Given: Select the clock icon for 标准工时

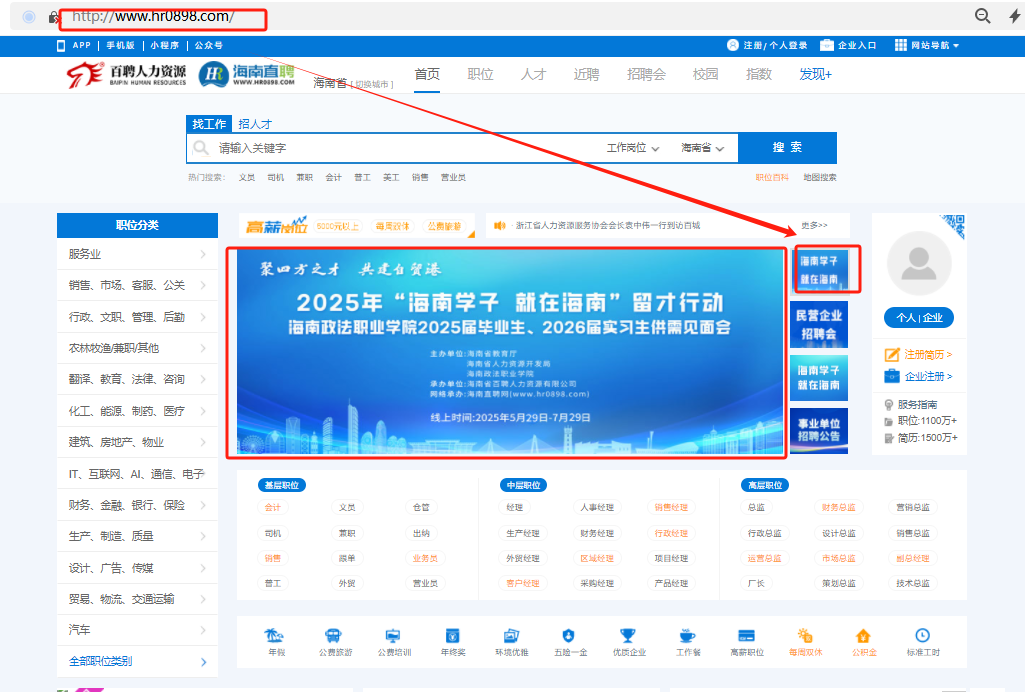Looking at the screenshot, I should (x=921, y=635).
